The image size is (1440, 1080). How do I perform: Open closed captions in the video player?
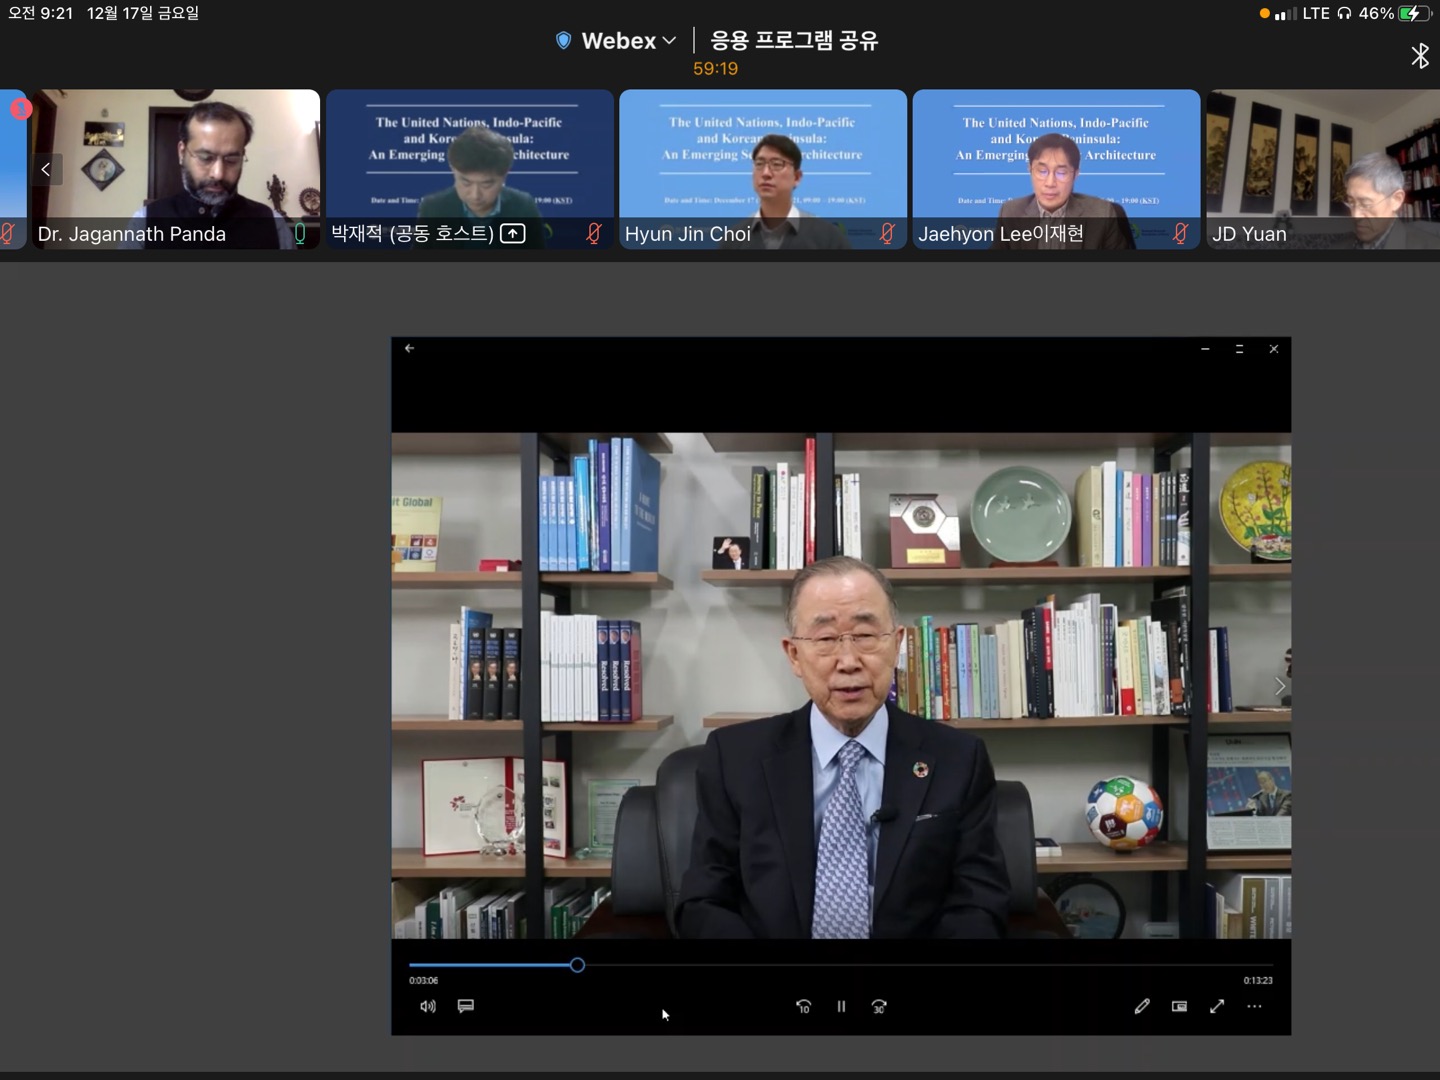pyautogui.click(x=466, y=1006)
